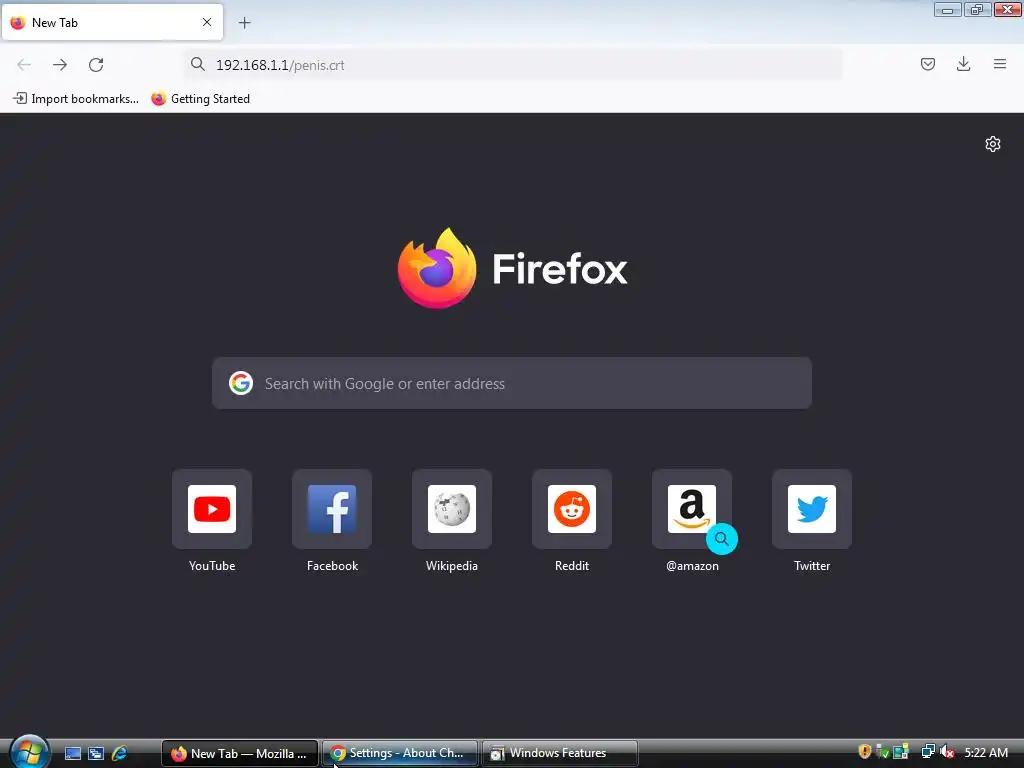Switch to New Tab Mozilla taskbar button
This screenshot has width=1024, height=768.
pos(240,753)
